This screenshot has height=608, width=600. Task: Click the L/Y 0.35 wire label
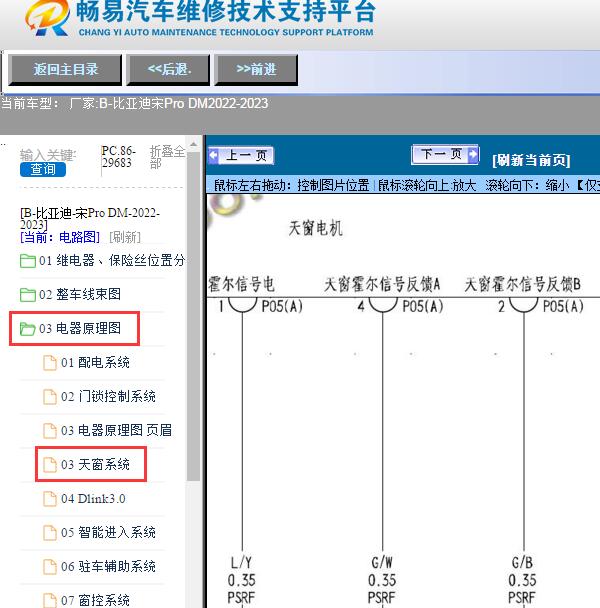tap(241, 571)
